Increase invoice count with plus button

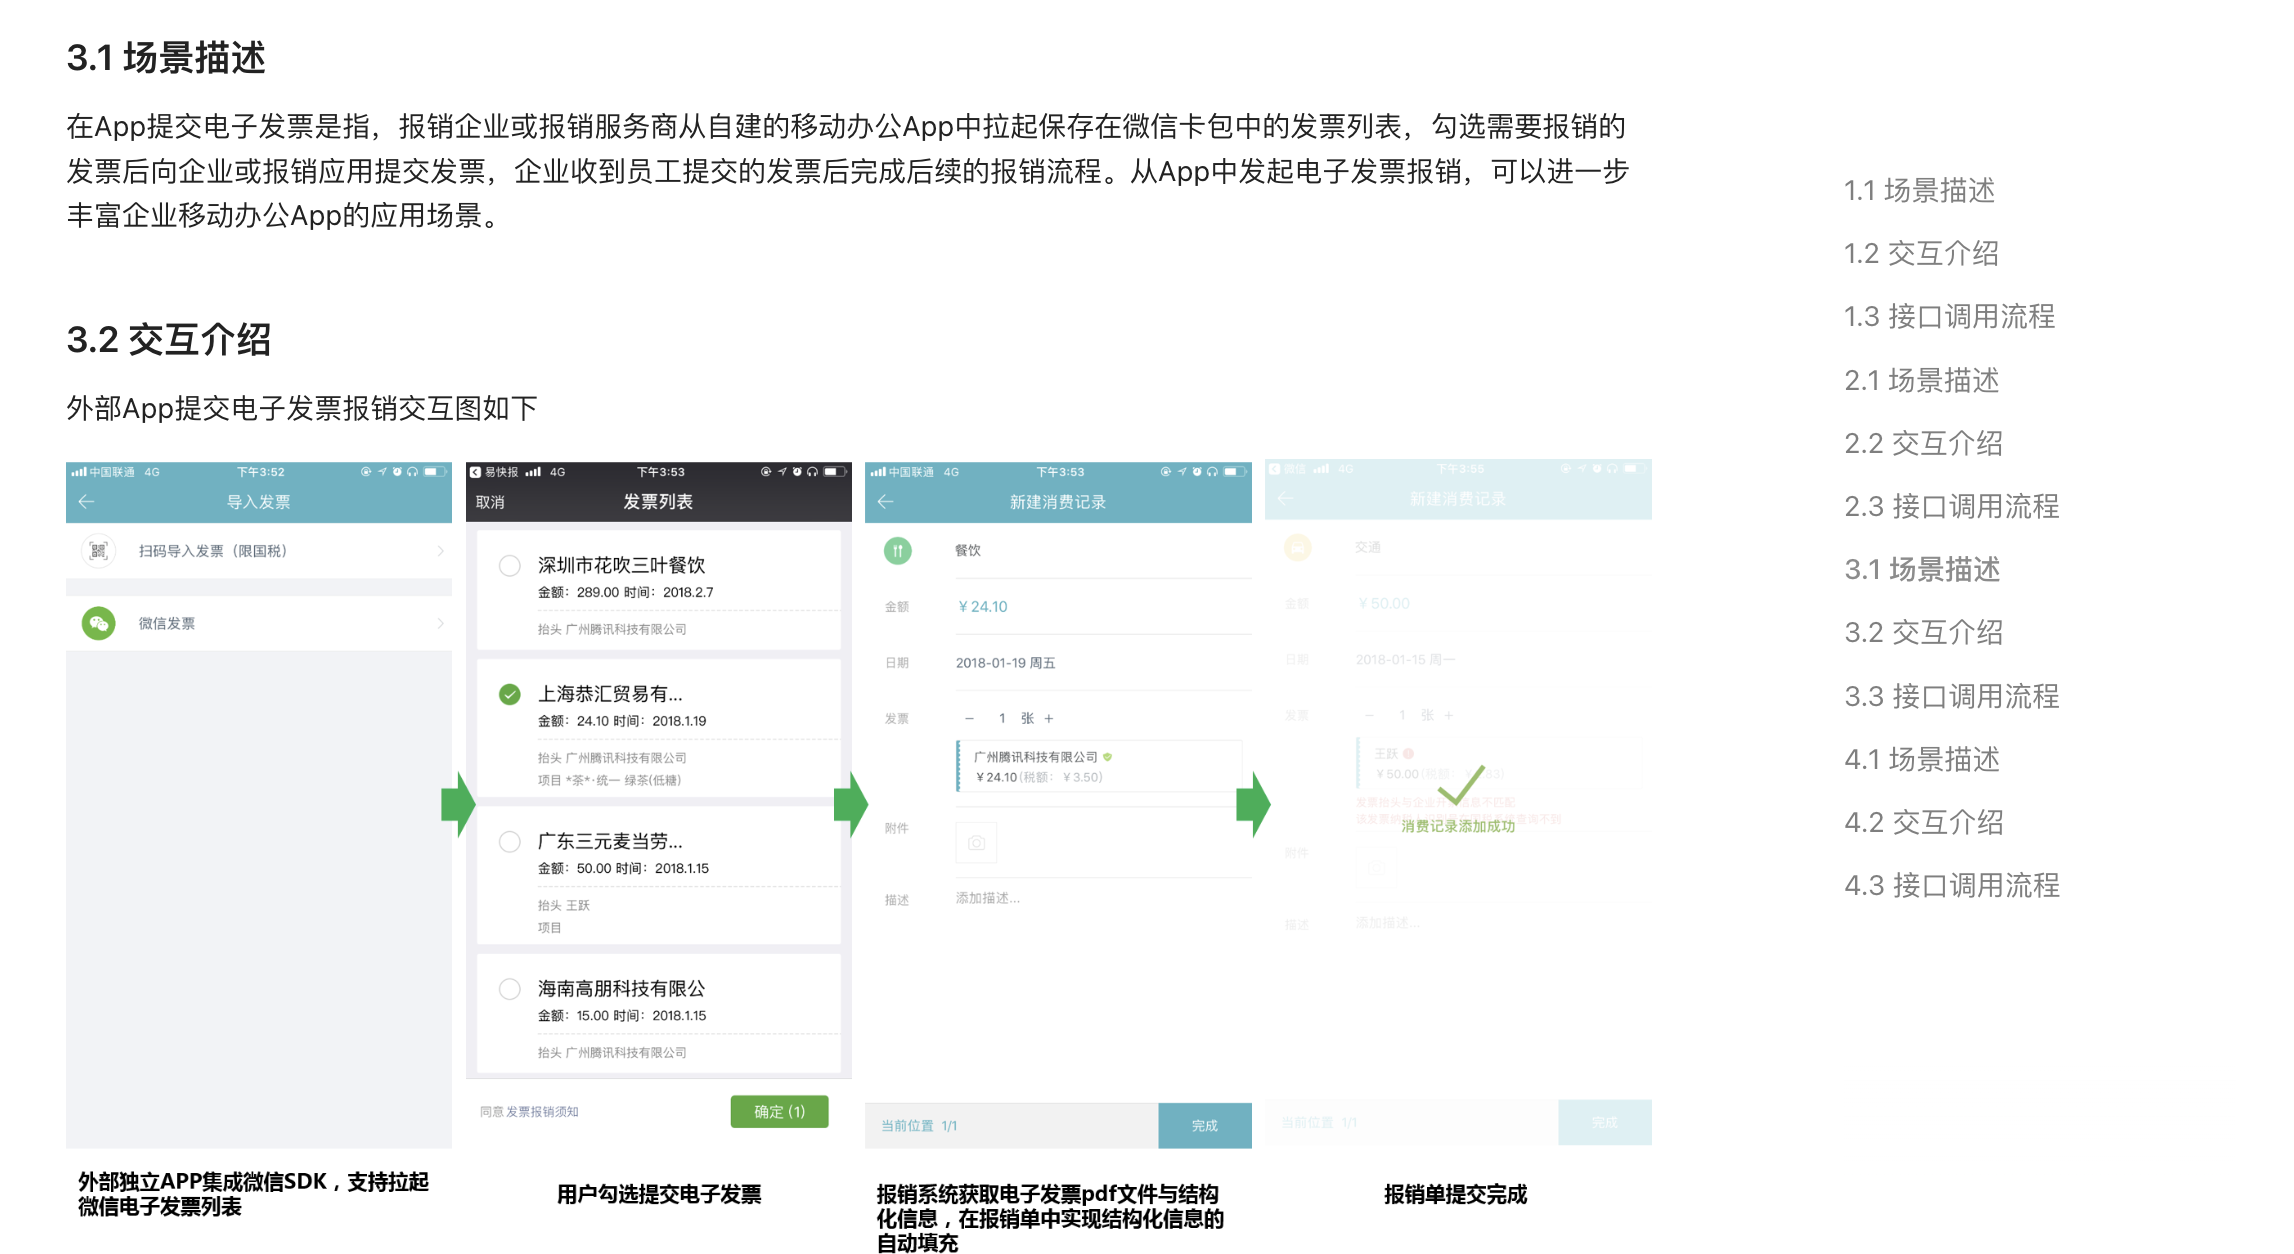tap(1049, 718)
